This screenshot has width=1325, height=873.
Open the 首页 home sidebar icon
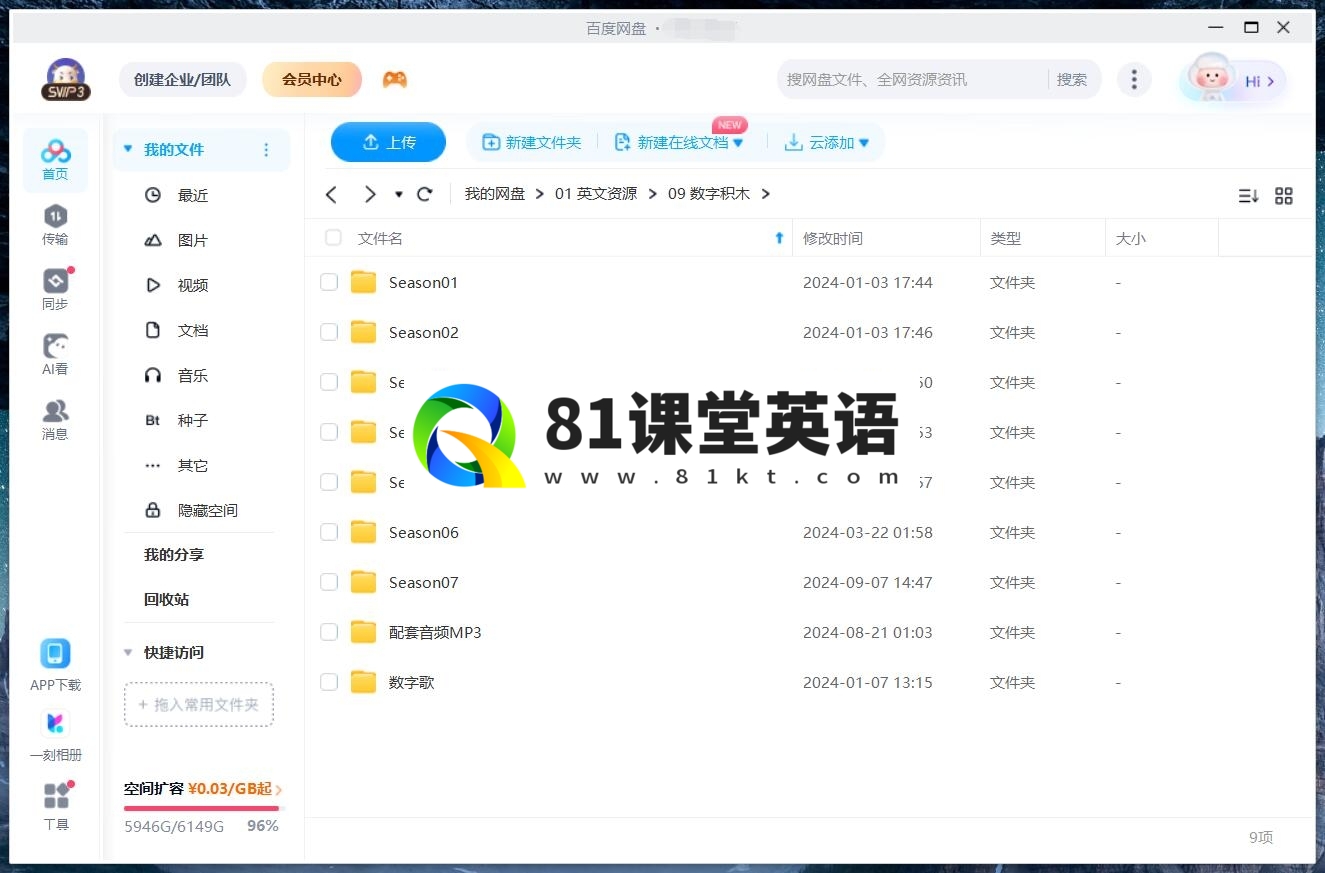click(x=55, y=160)
